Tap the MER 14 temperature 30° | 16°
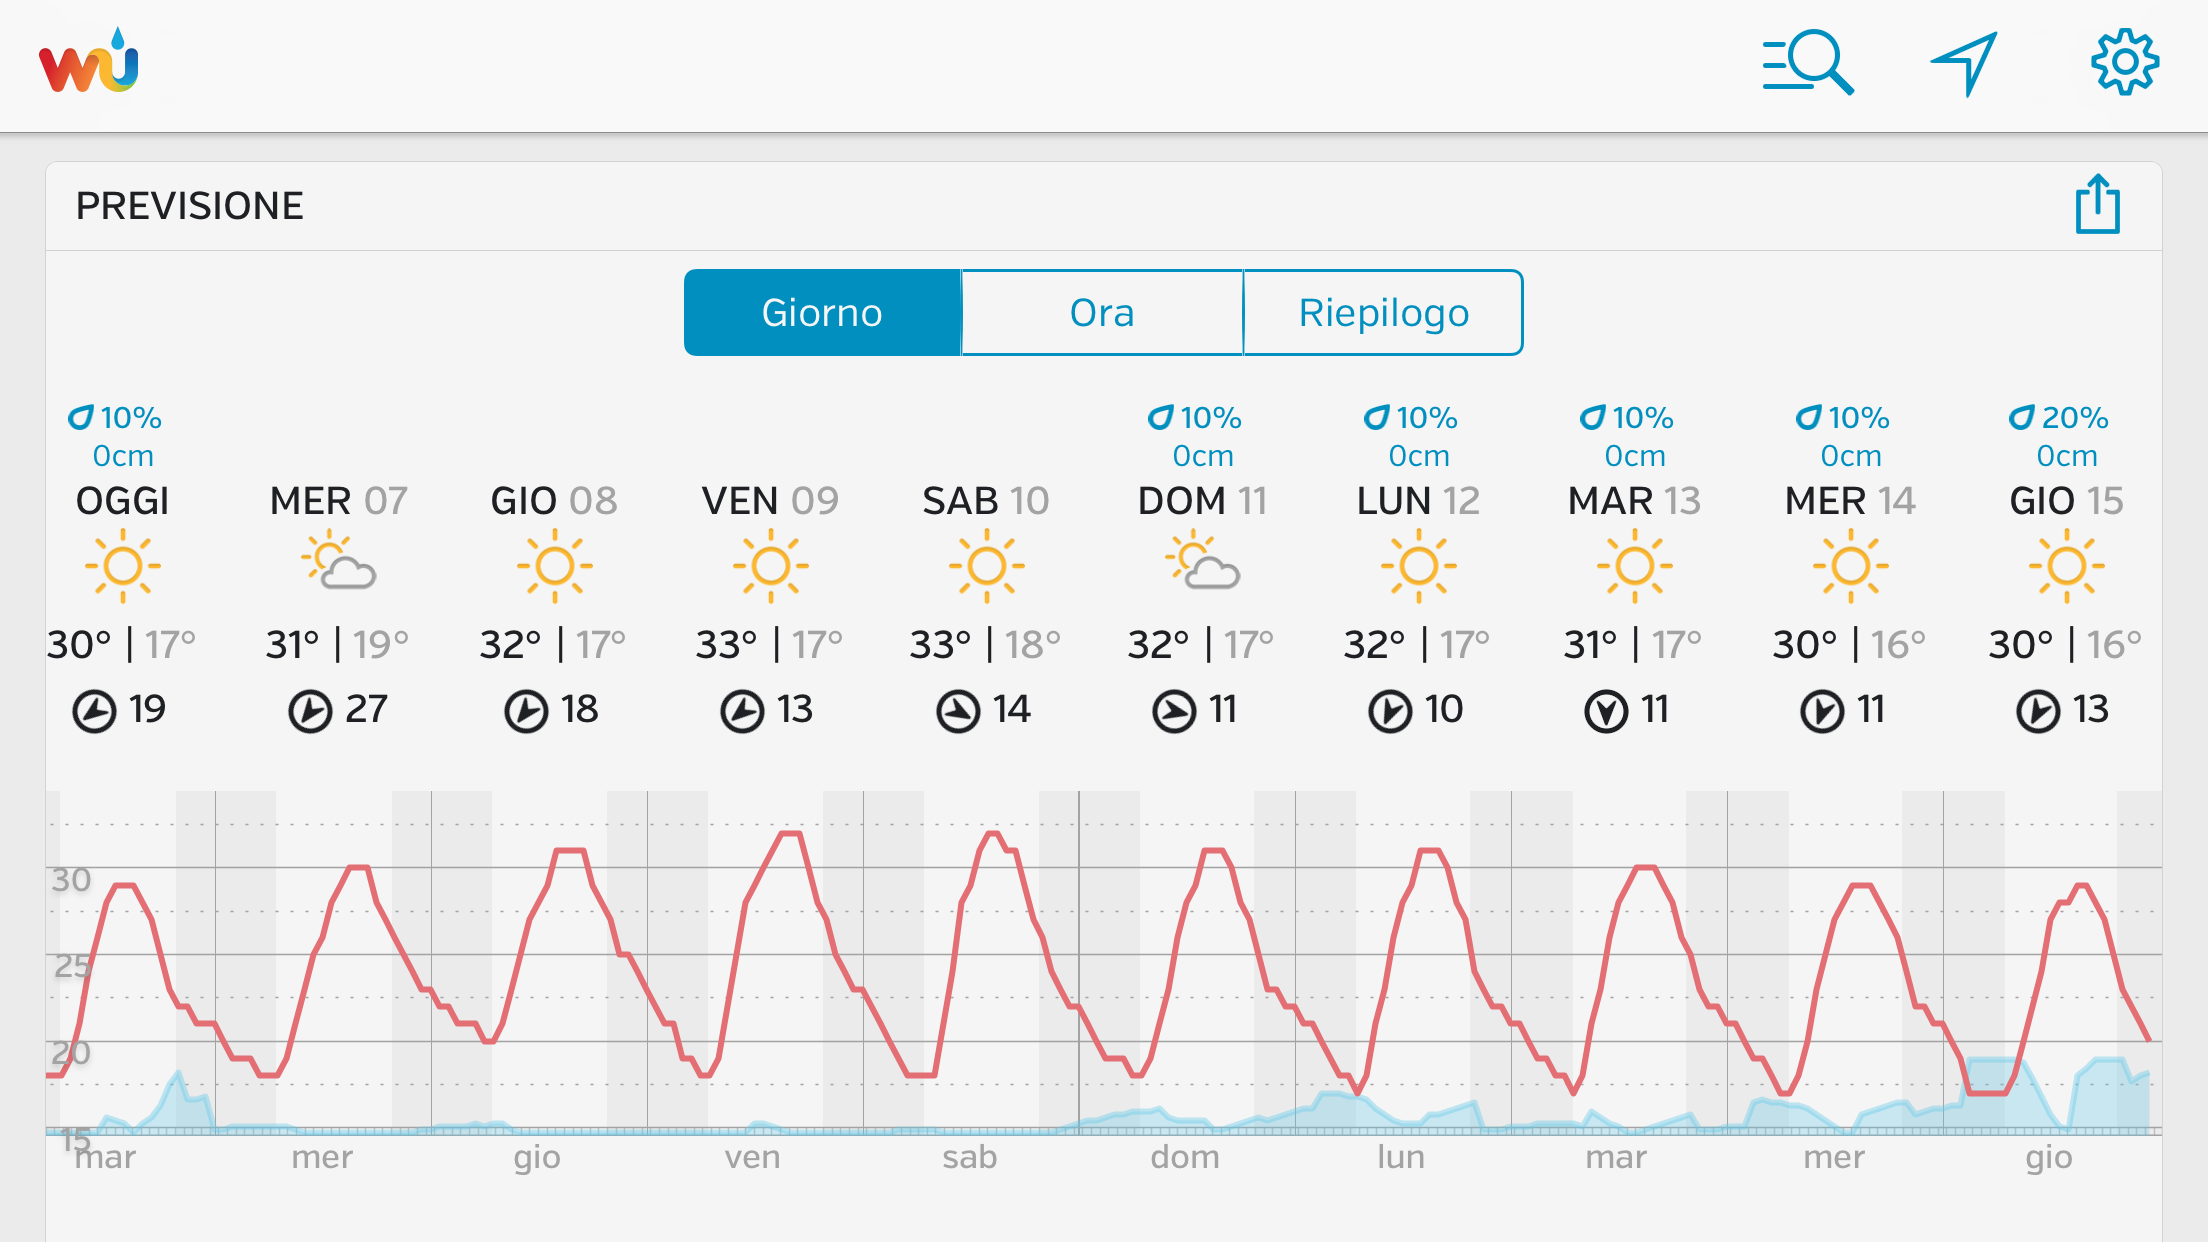Image resolution: width=2208 pixels, height=1242 pixels. pyautogui.click(x=1849, y=645)
